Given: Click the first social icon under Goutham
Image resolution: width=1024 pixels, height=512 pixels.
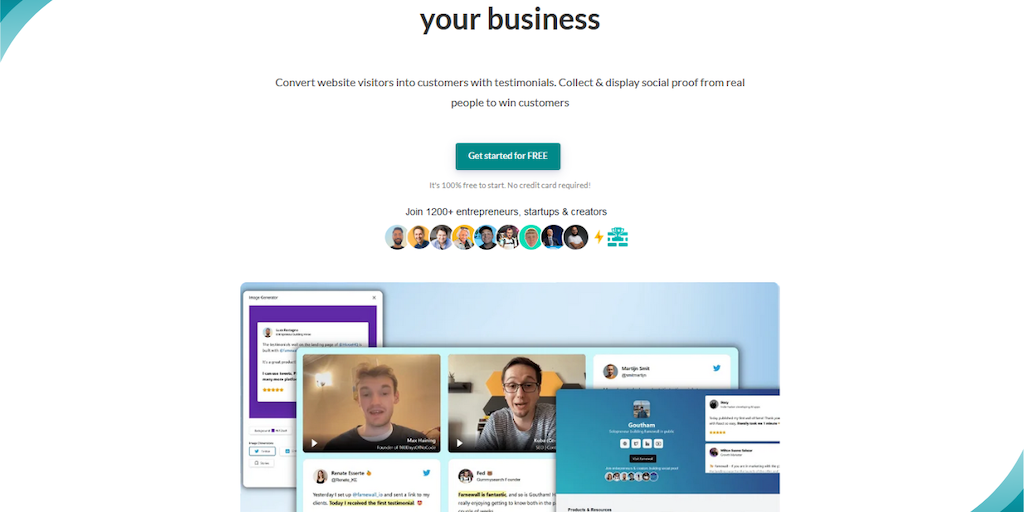Looking at the screenshot, I should pos(625,443).
